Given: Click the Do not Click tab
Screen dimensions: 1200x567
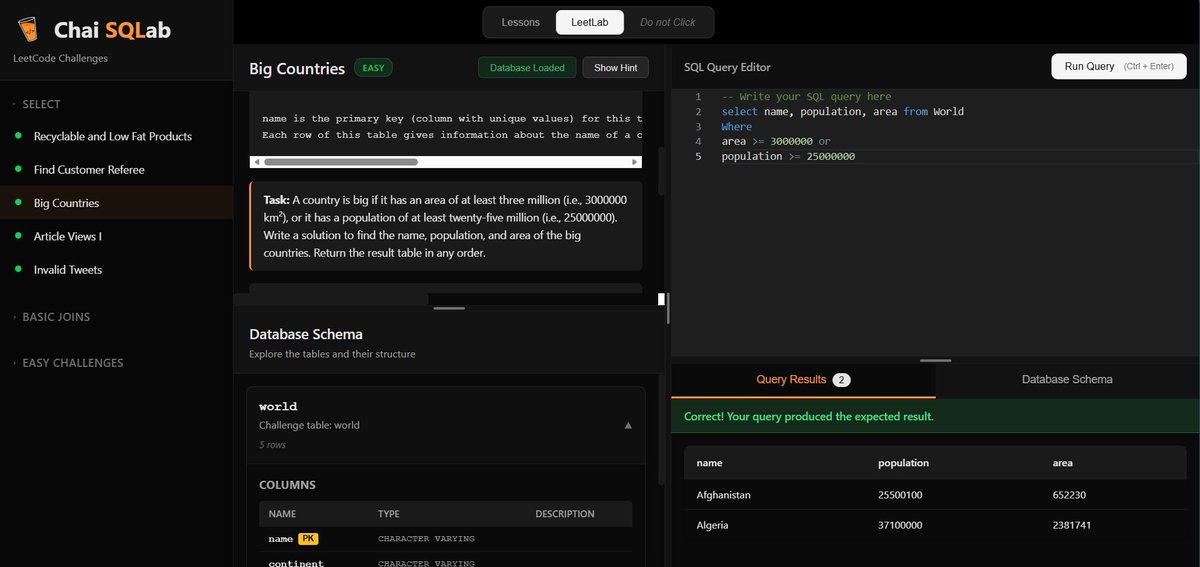Looking at the screenshot, I should coord(668,22).
